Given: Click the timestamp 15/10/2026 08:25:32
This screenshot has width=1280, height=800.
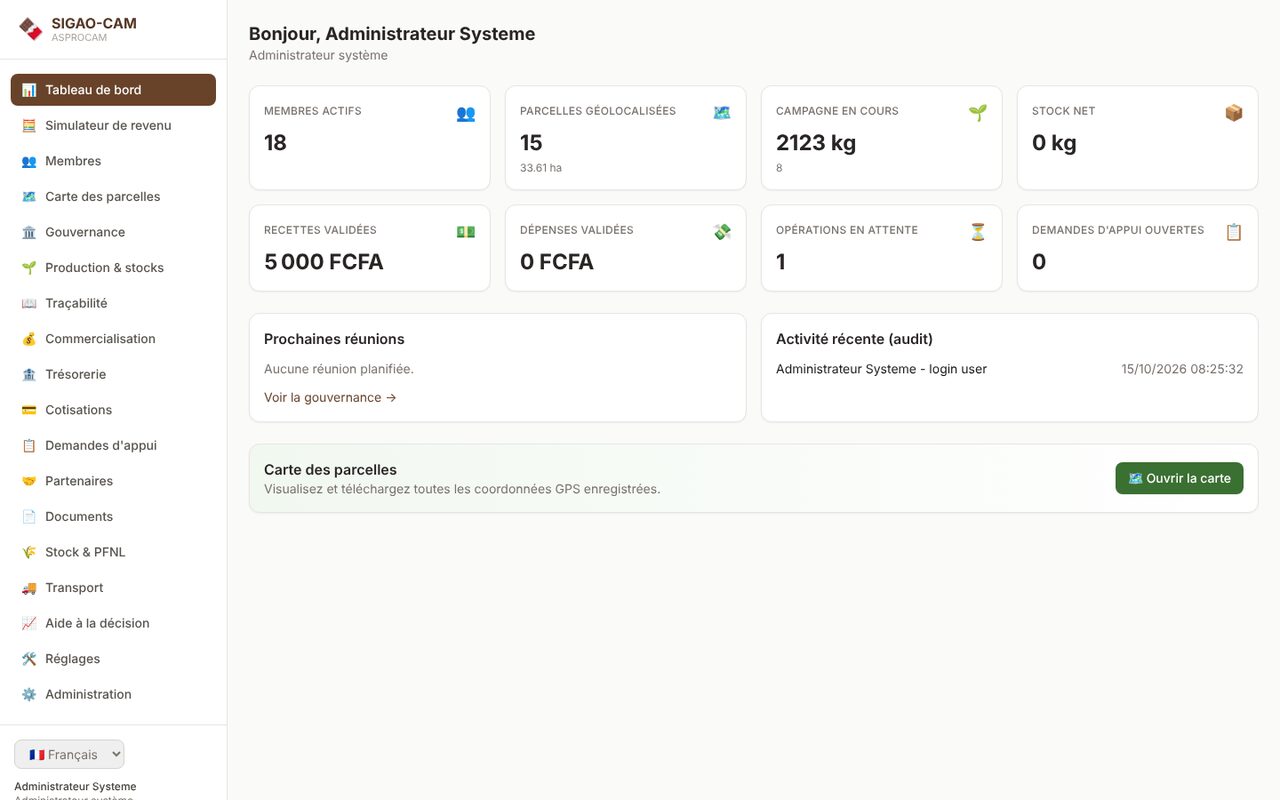Looking at the screenshot, I should click(x=1182, y=369).
